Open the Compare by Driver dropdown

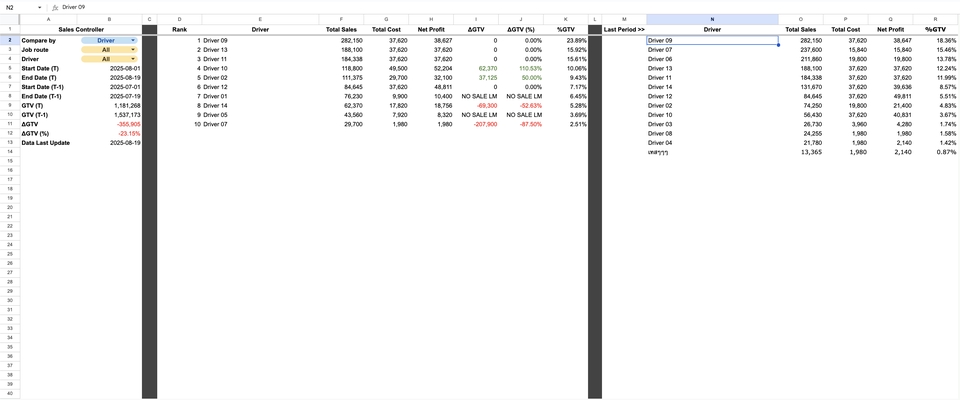pos(133,41)
